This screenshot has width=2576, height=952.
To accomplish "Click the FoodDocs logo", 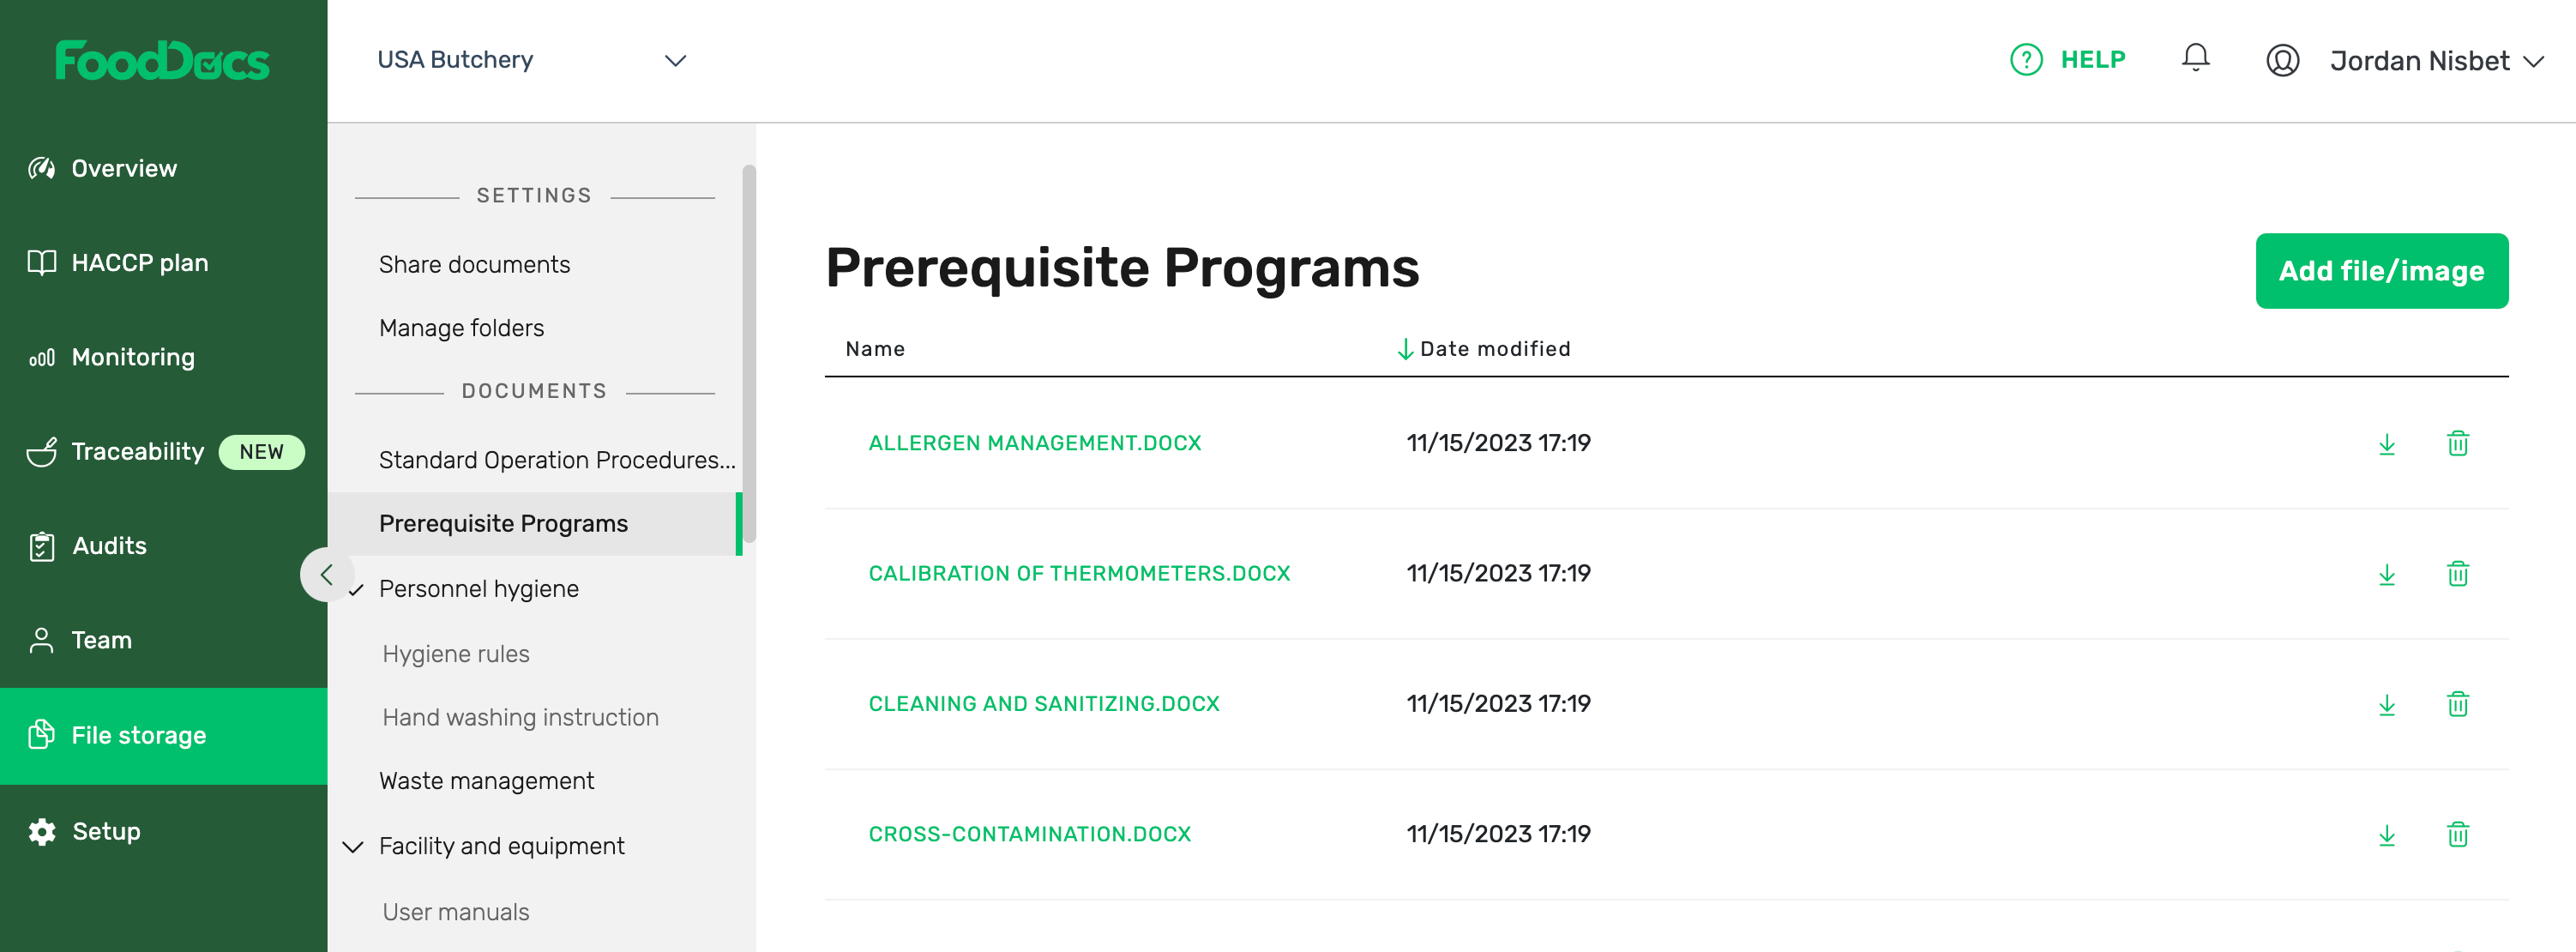I will (x=162, y=60).
